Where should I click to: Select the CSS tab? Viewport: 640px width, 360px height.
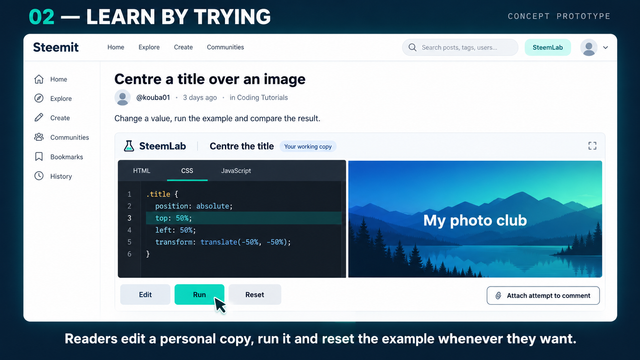tap(187, 171)
